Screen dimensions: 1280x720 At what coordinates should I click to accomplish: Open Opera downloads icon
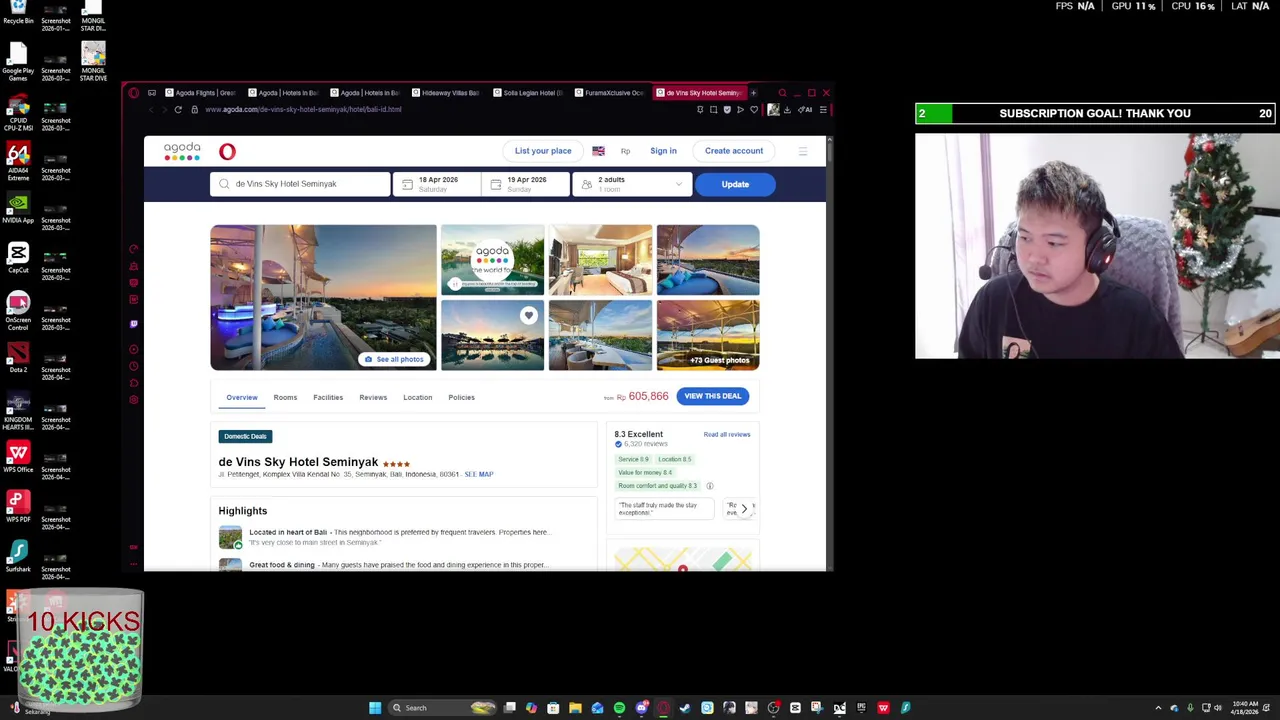coord(787,109)
